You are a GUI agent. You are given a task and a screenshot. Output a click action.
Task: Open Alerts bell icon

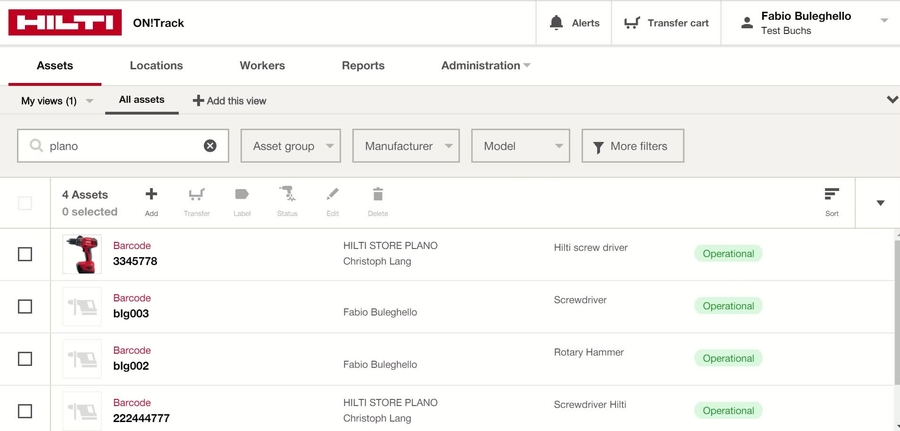point(556,23)
